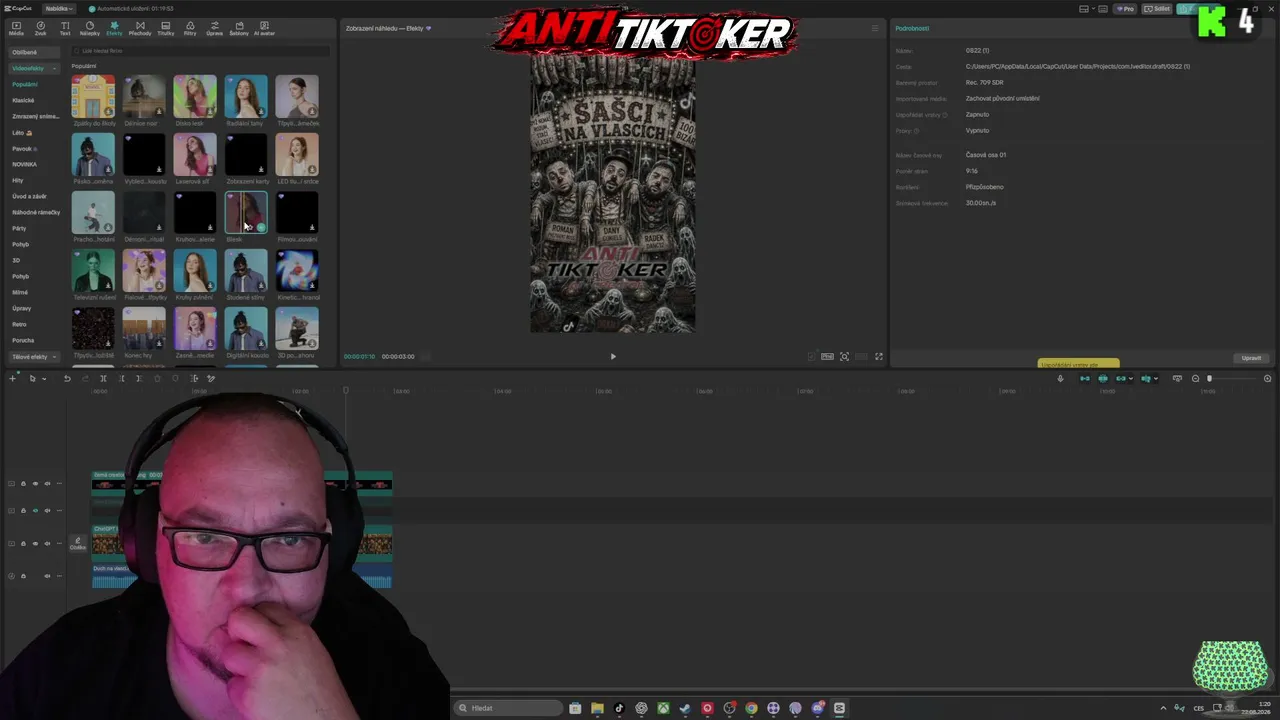Download the Radiální tahy effect
The height and width of the screenshot is (720, 1280).
pyautogui.click(x=261, y=112)
